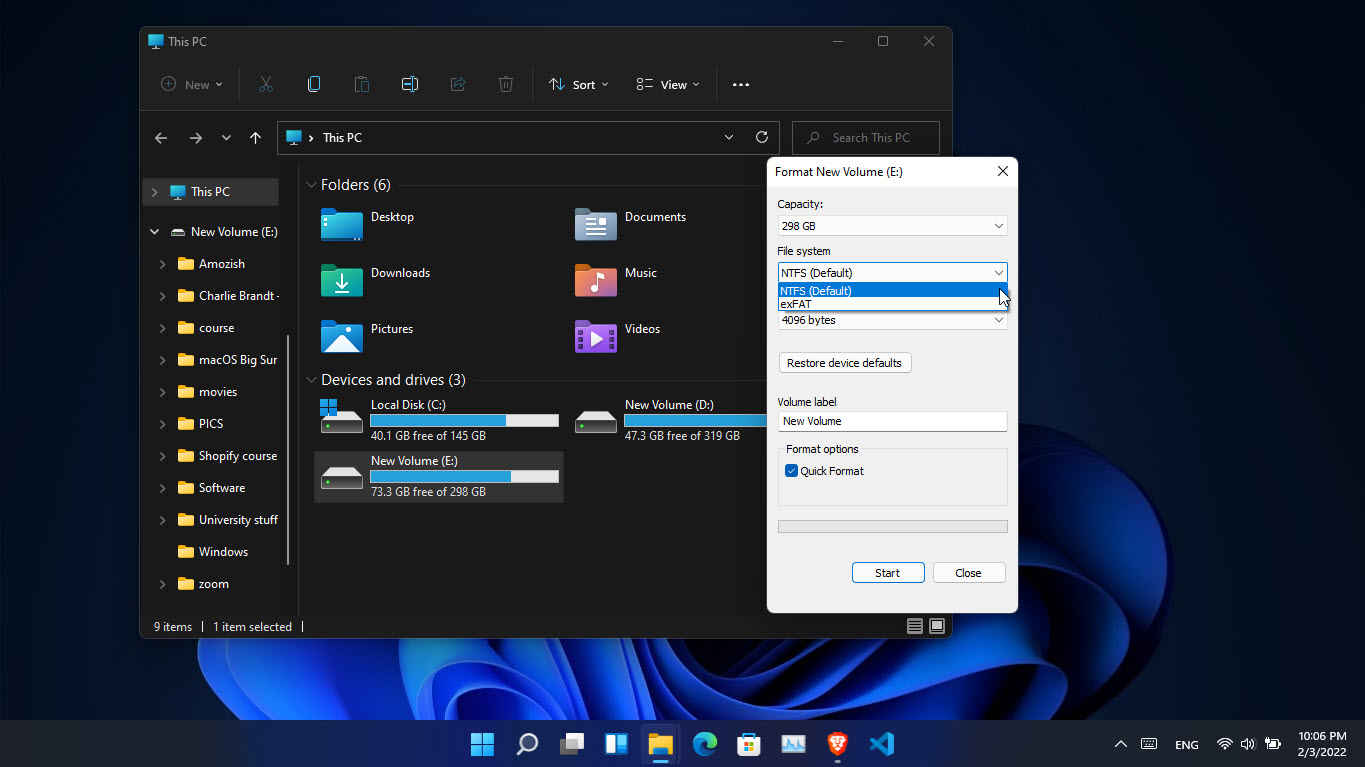Click the Delete trash icon in toolbar
The width and height of the screenshot is (1365, 767).
click(506, 85)
